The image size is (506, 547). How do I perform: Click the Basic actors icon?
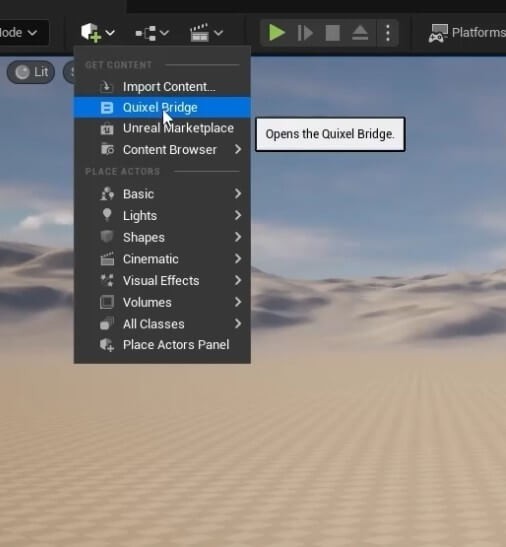tap(107, 193)
